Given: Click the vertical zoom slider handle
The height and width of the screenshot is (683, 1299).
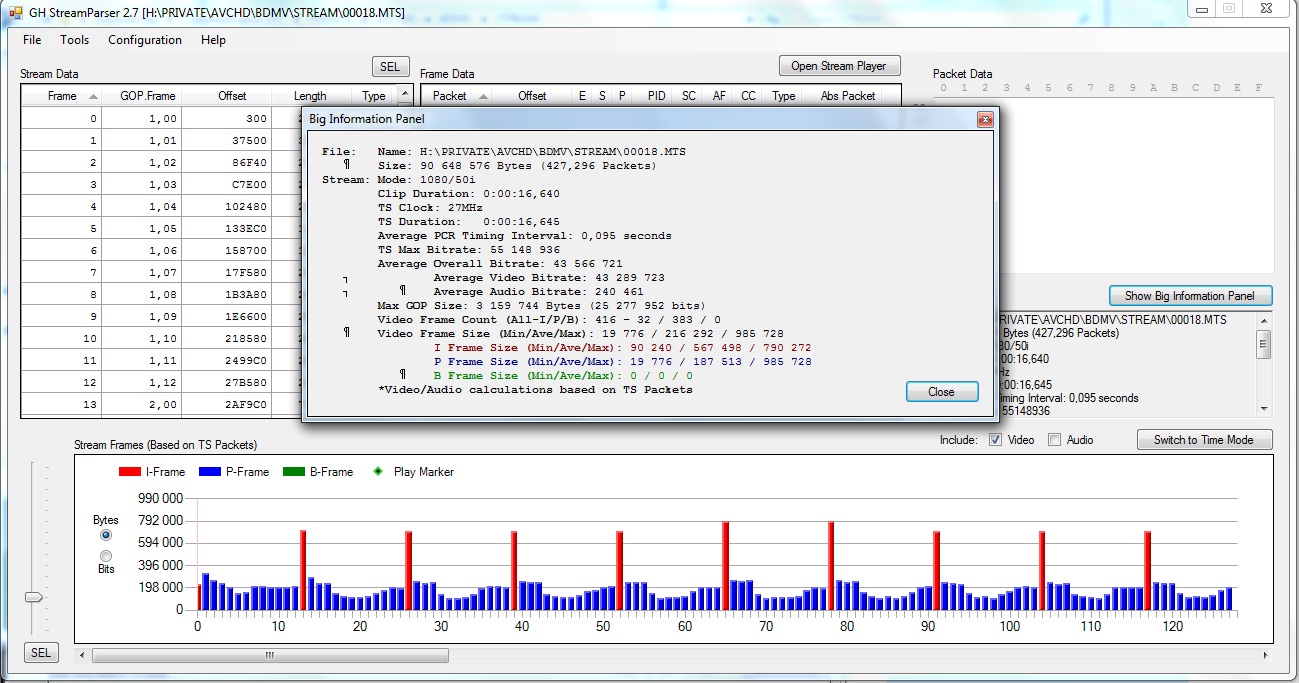Looking at the screenshot, I should (x=34, y=597).
